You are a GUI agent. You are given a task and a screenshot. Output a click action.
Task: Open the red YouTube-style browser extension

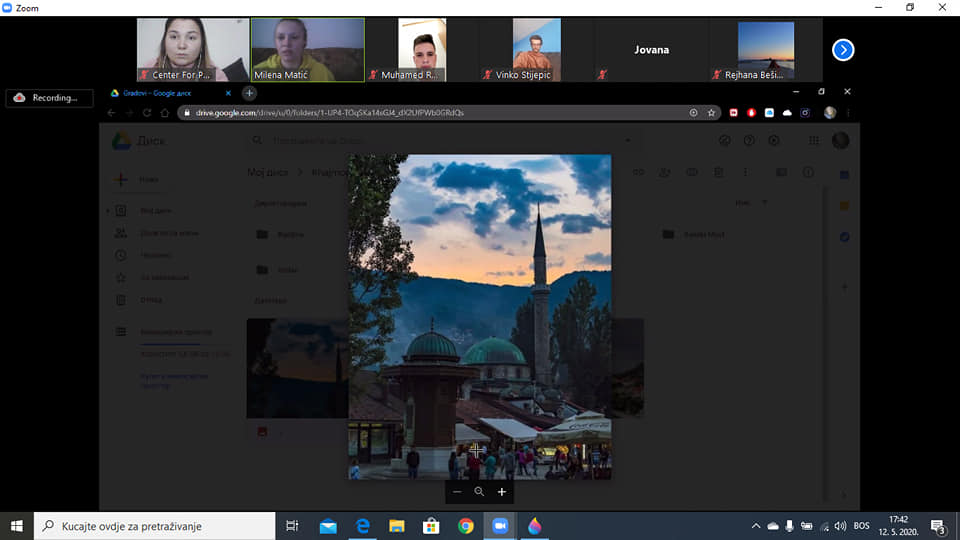pyautogui.click(x=733, y=113)
